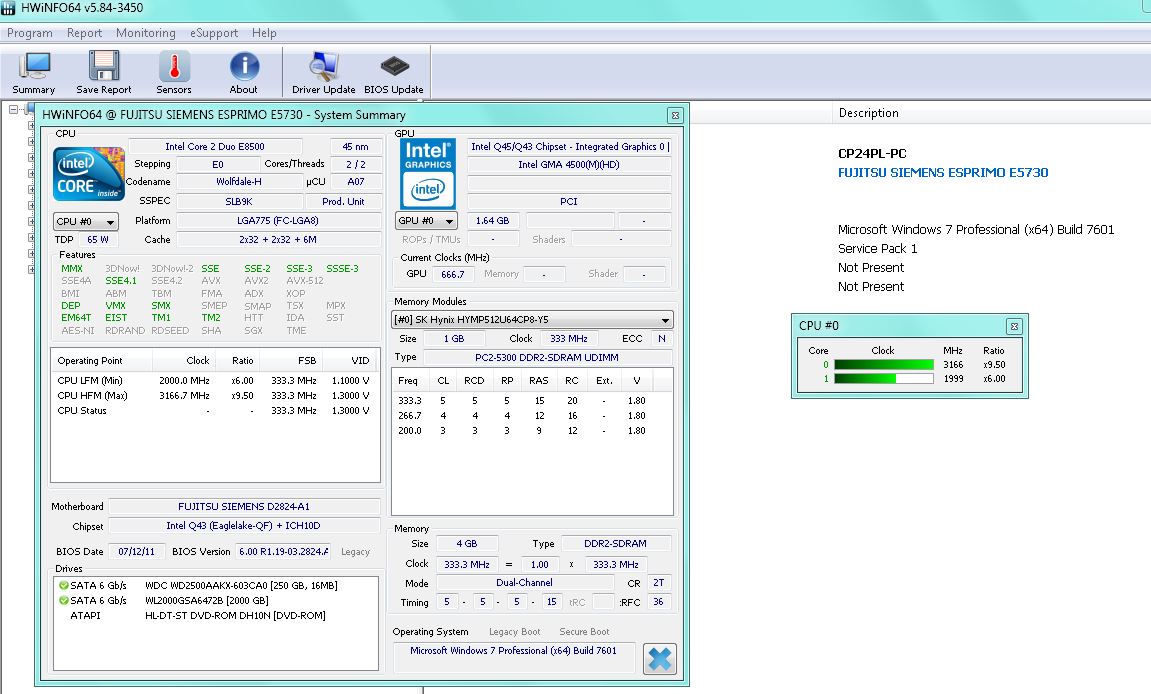Close the CPU #0 clock window
1151x694 pixels.
pyautogui.click(x=1014, y=326)
